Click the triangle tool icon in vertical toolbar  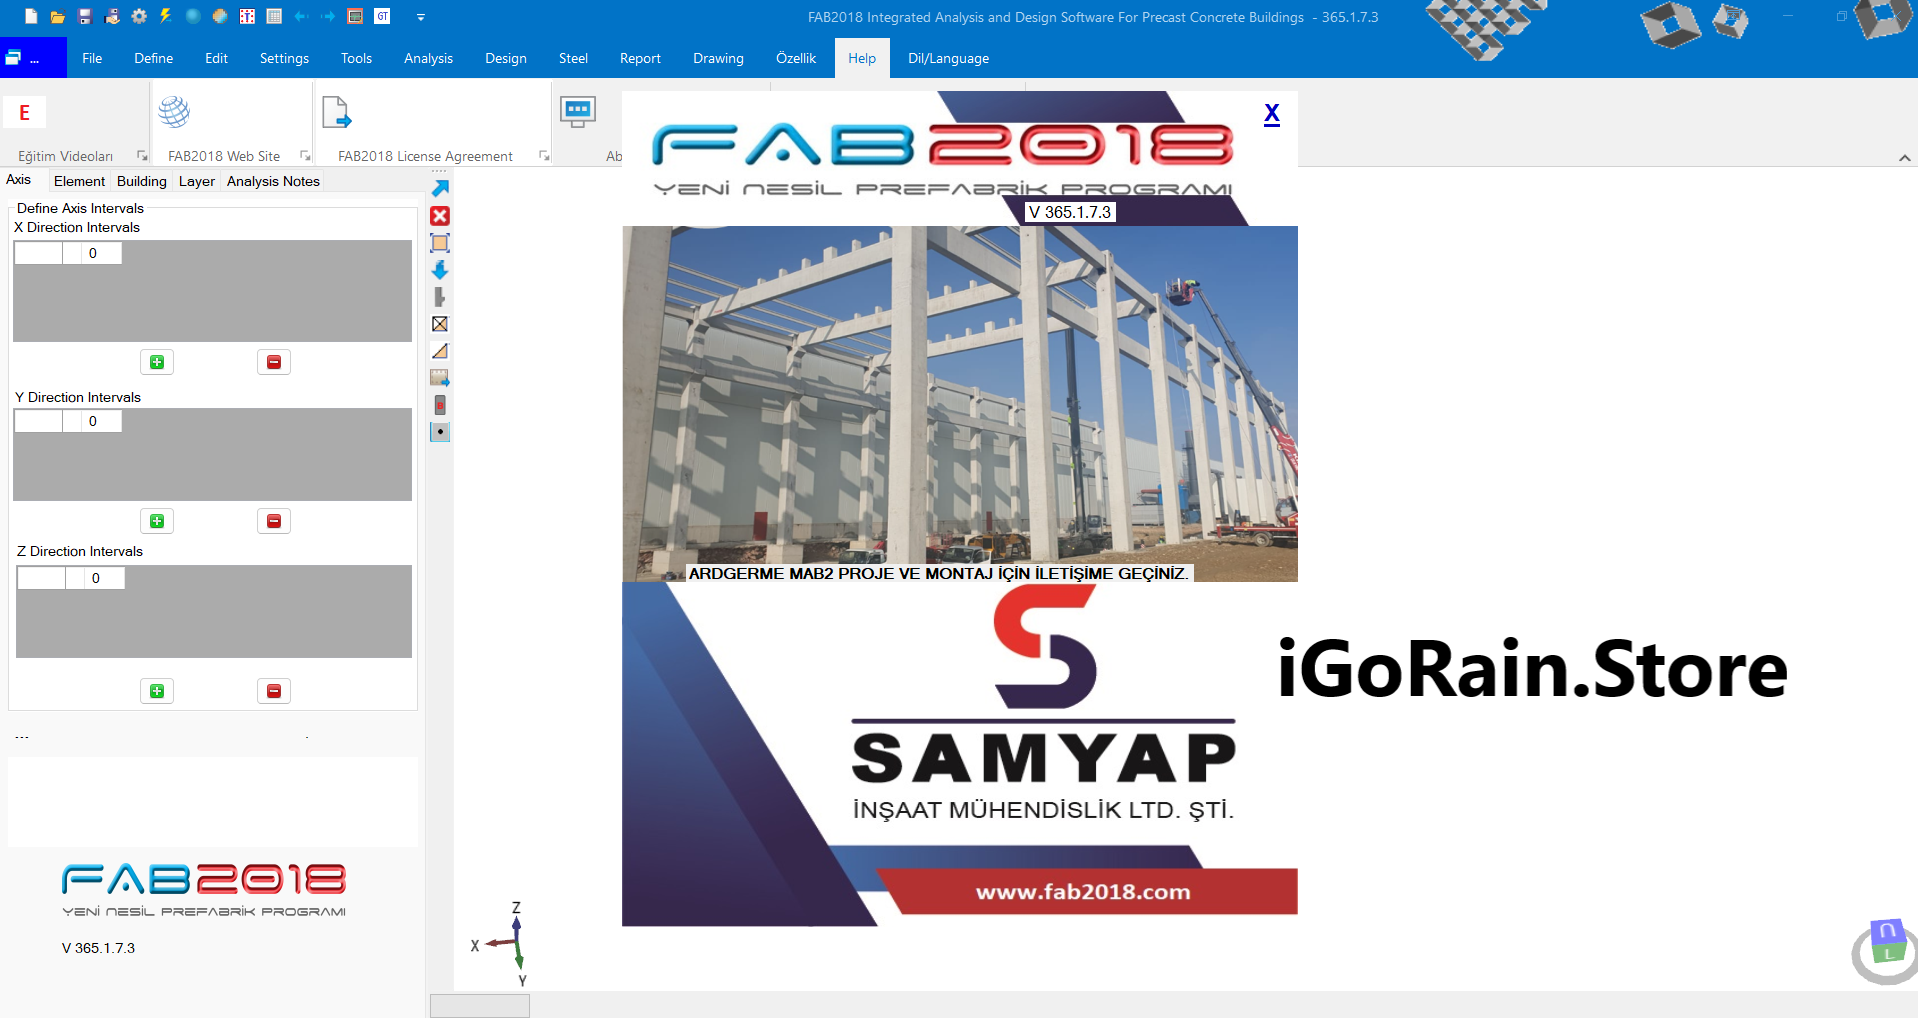[x=440, y=351]
